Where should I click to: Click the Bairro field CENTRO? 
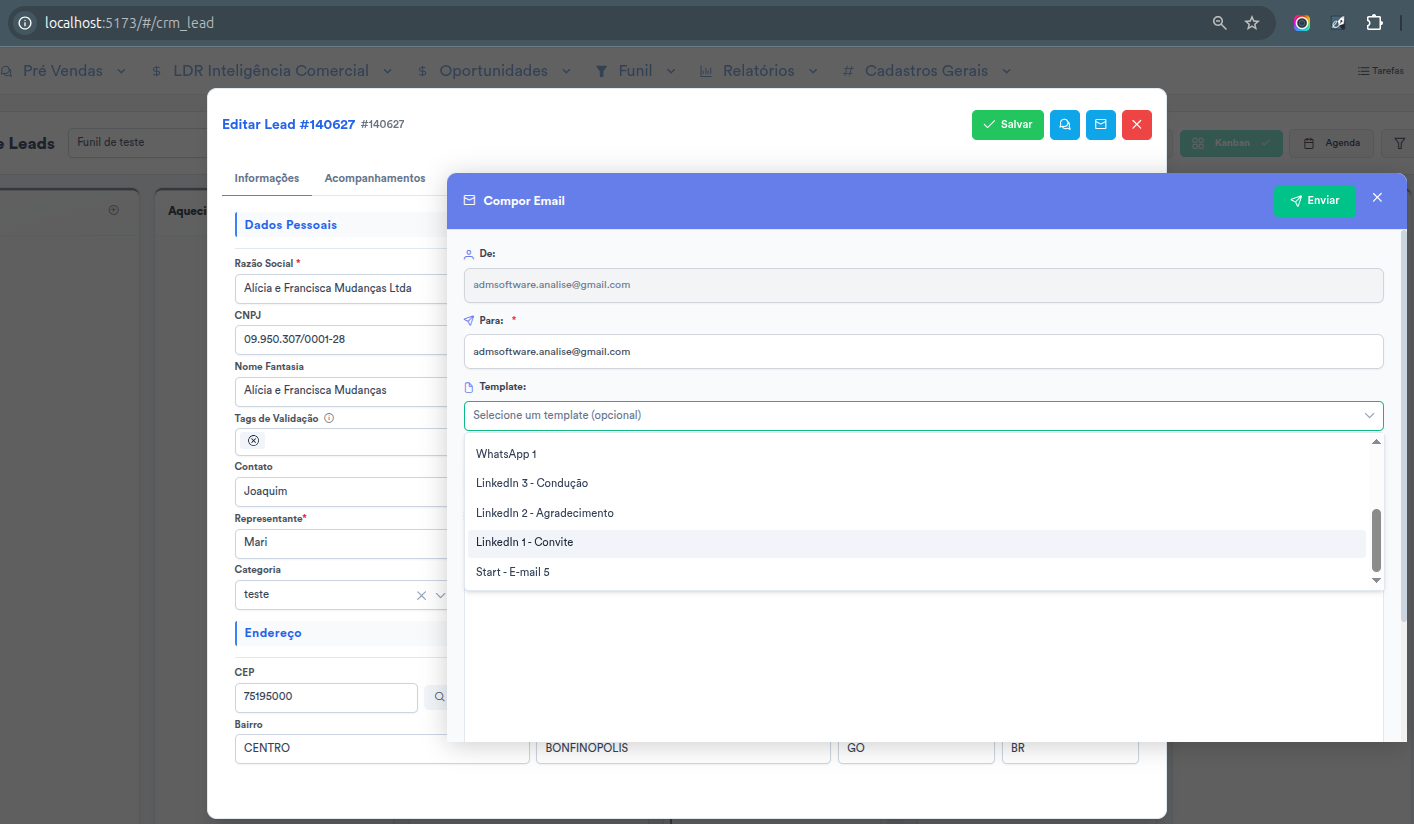(x=382, y=749)
